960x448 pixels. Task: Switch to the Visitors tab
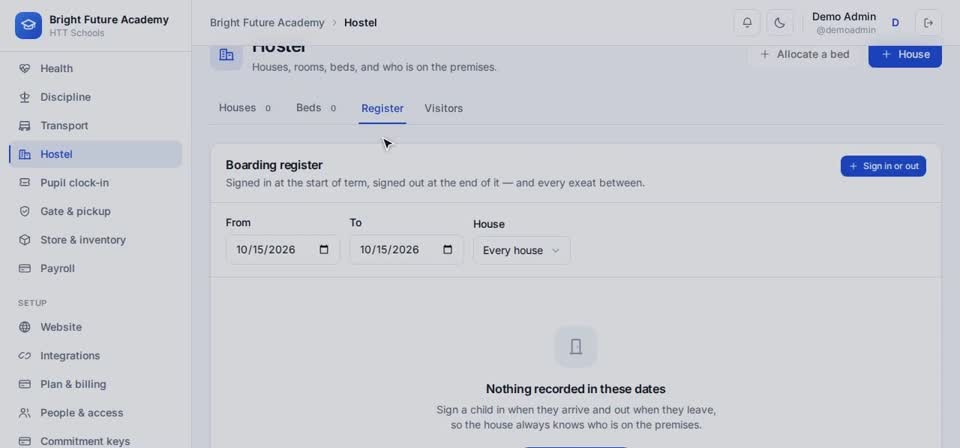pos(443,108)
